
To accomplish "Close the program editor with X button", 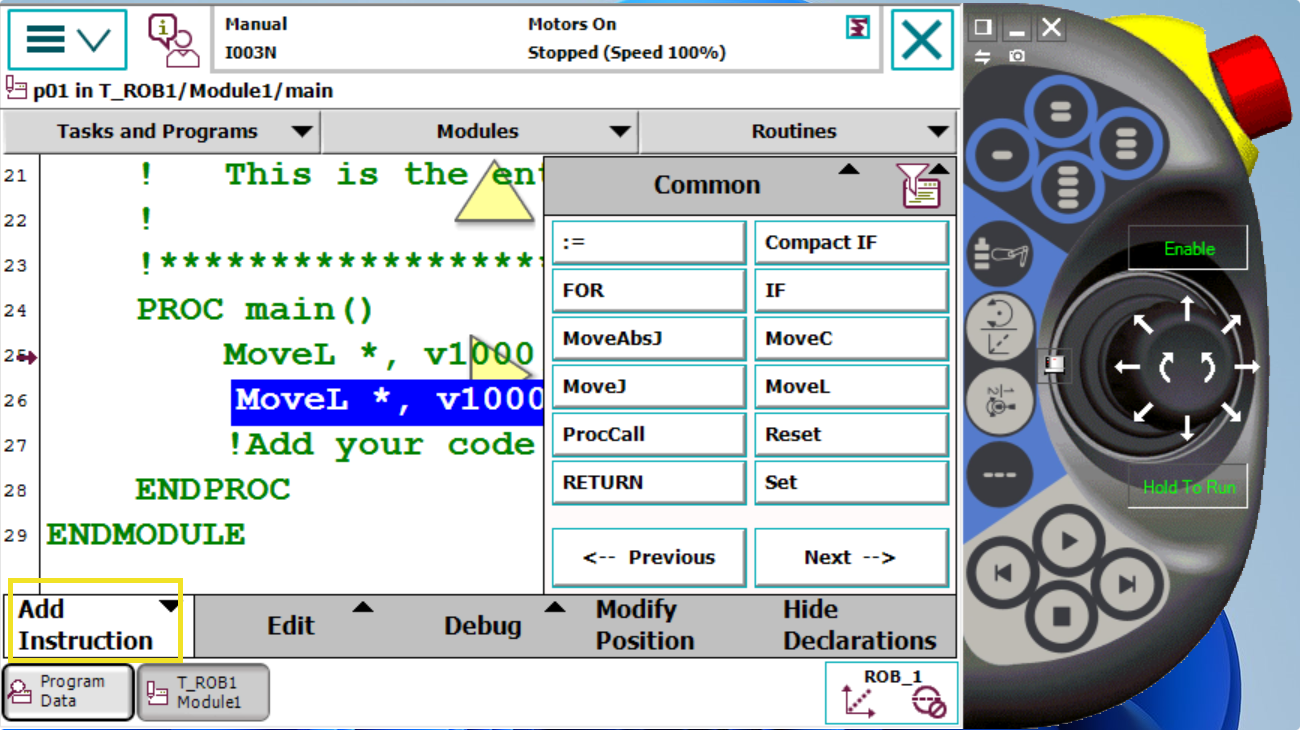I will pyautogui.click(x=921, y=40).
